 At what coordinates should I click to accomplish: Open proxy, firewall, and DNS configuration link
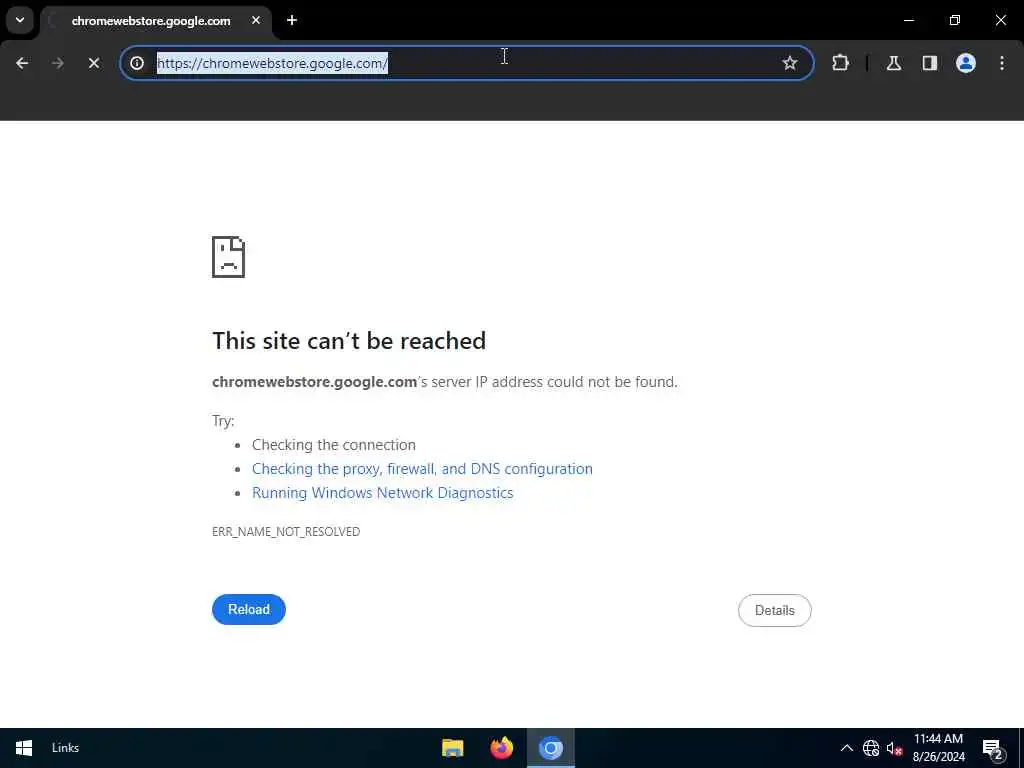(422, 469)
